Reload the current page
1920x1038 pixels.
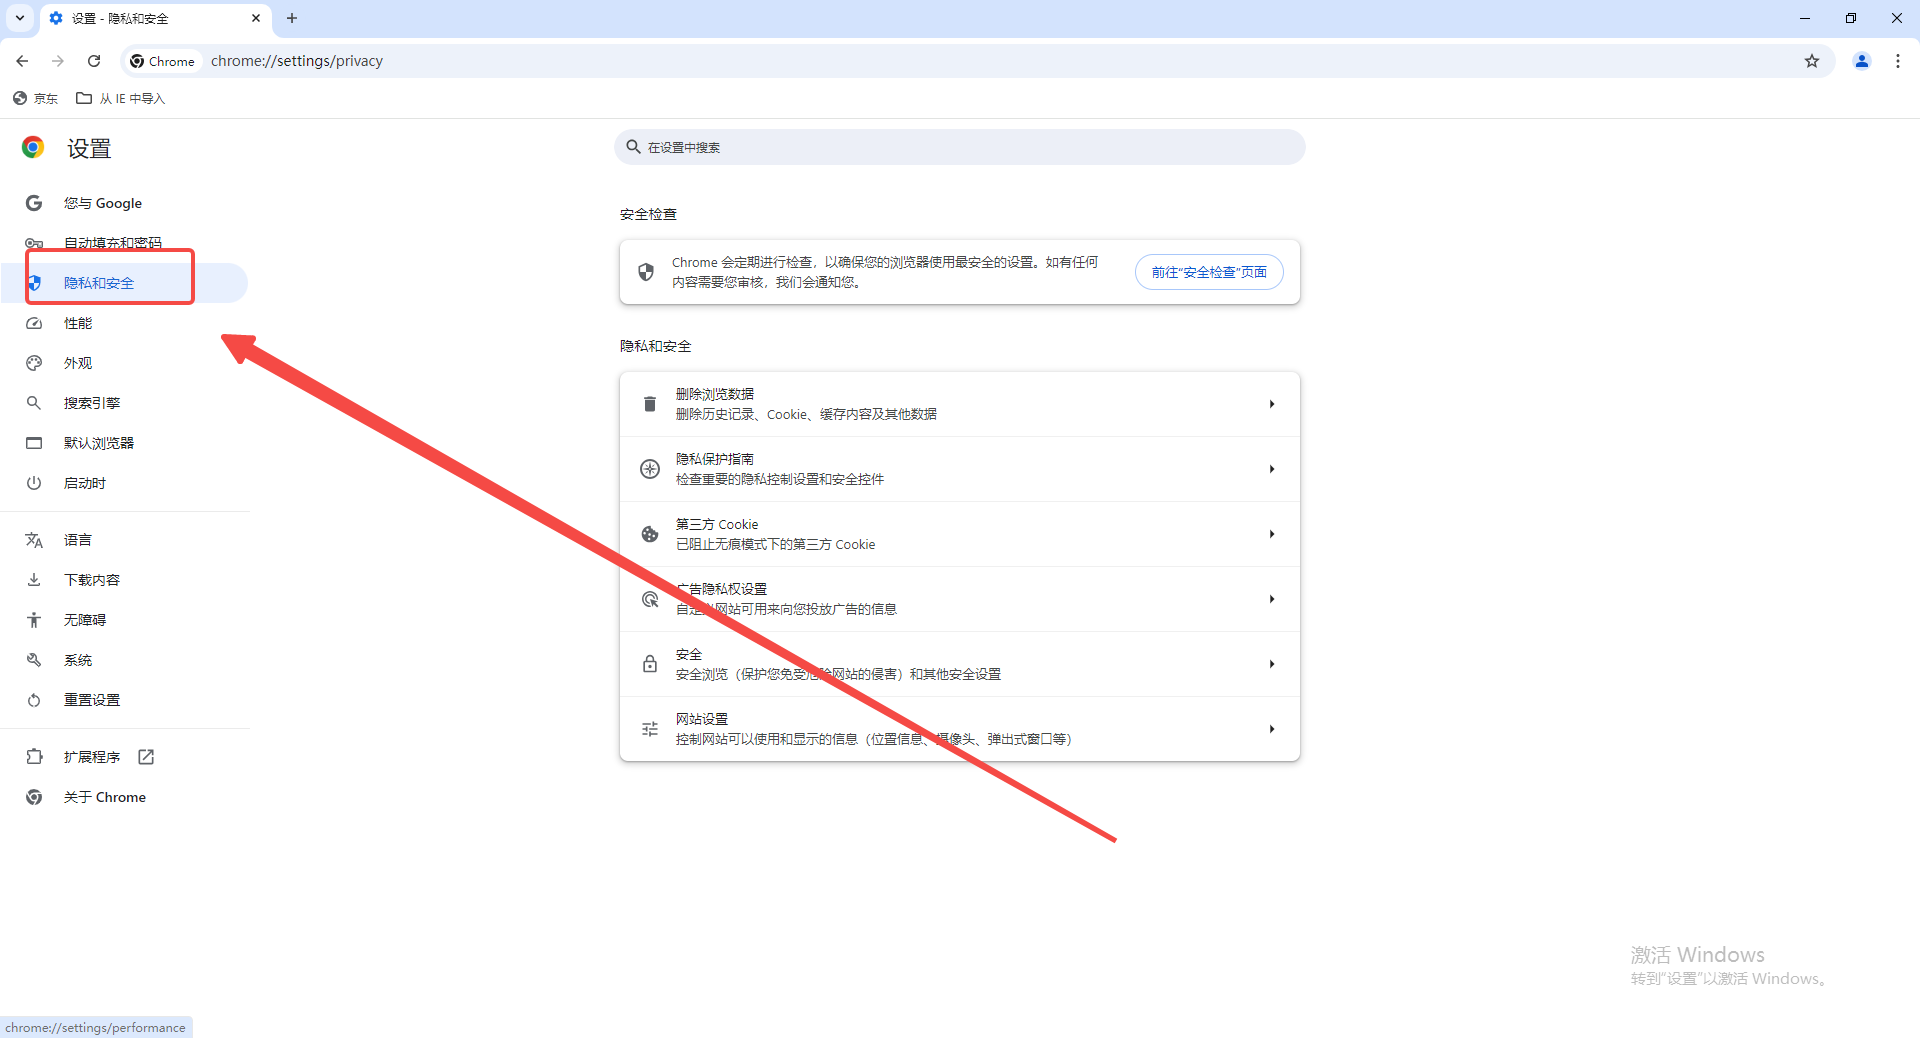tap(94, 61)
